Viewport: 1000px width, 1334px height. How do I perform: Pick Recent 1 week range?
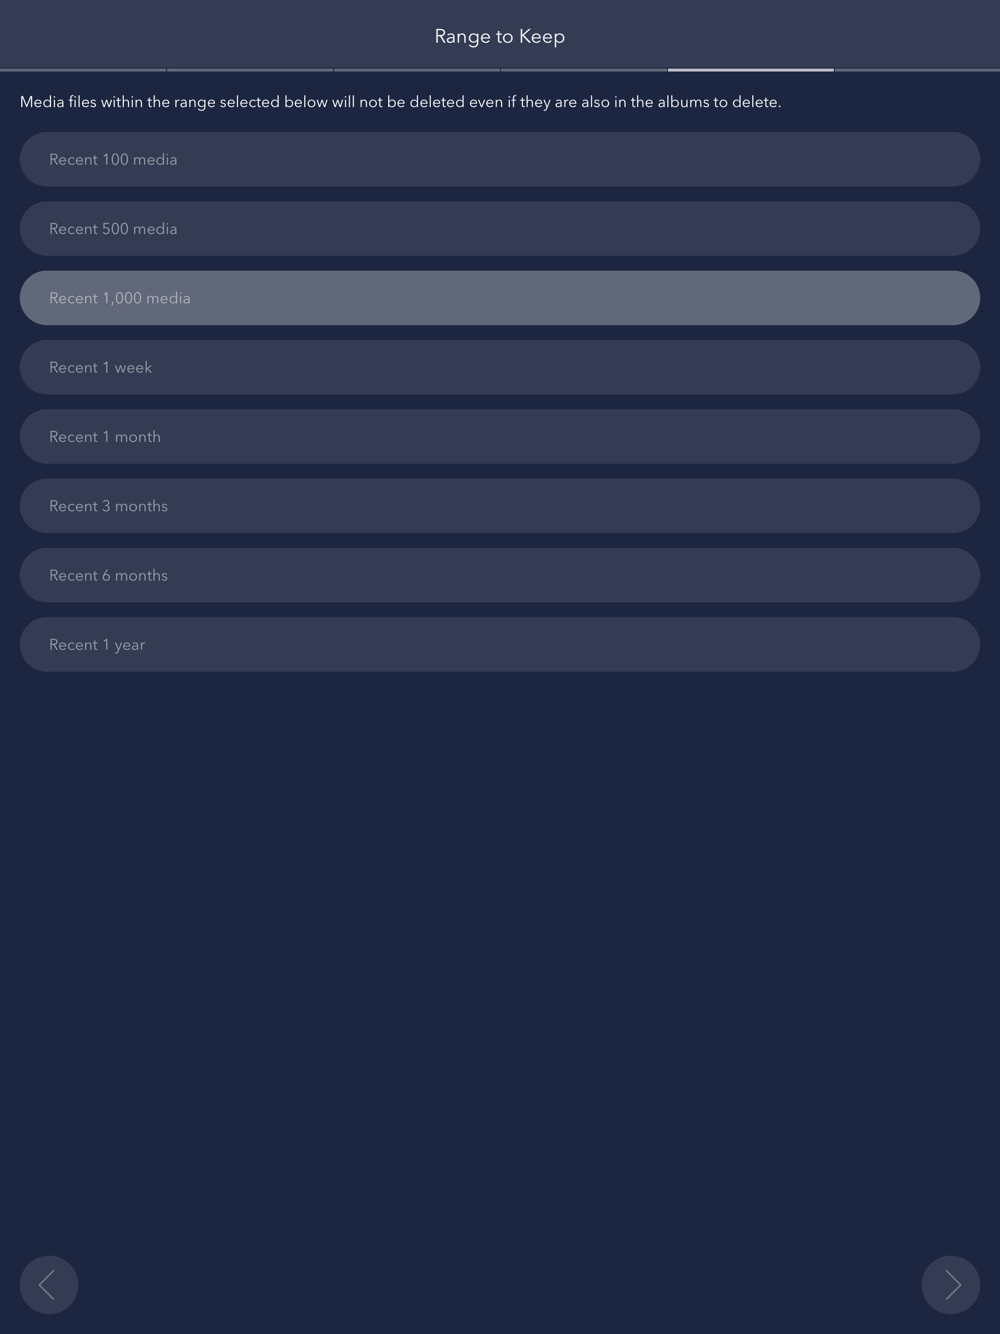[500, 367]
